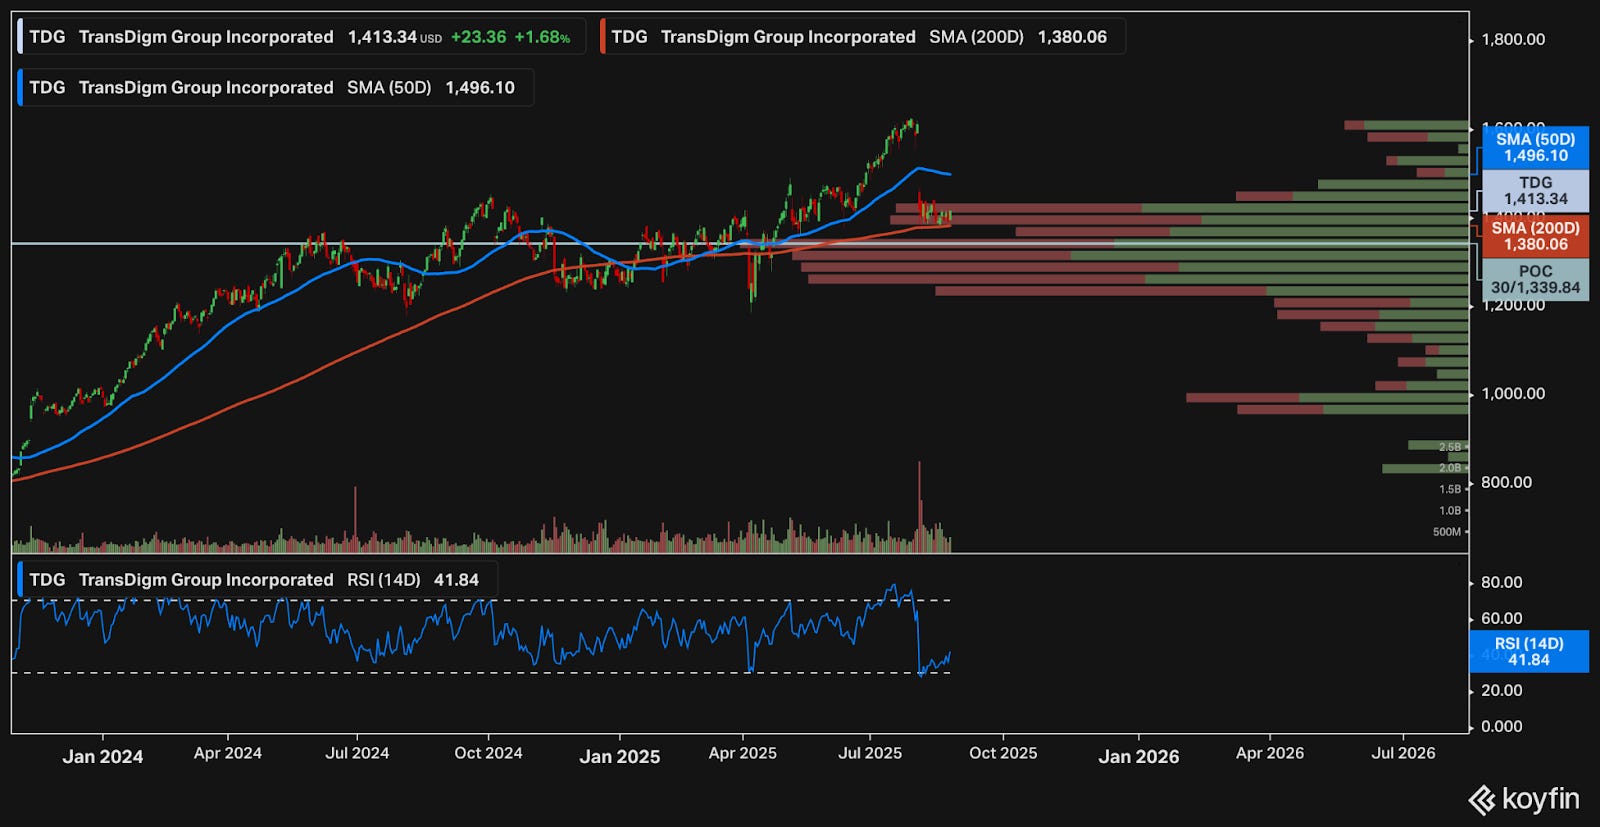This screenshot has width=1600, height=827.
Task: Click the 0.000 RSI axis label
Action: click(x=1501, y=726)
